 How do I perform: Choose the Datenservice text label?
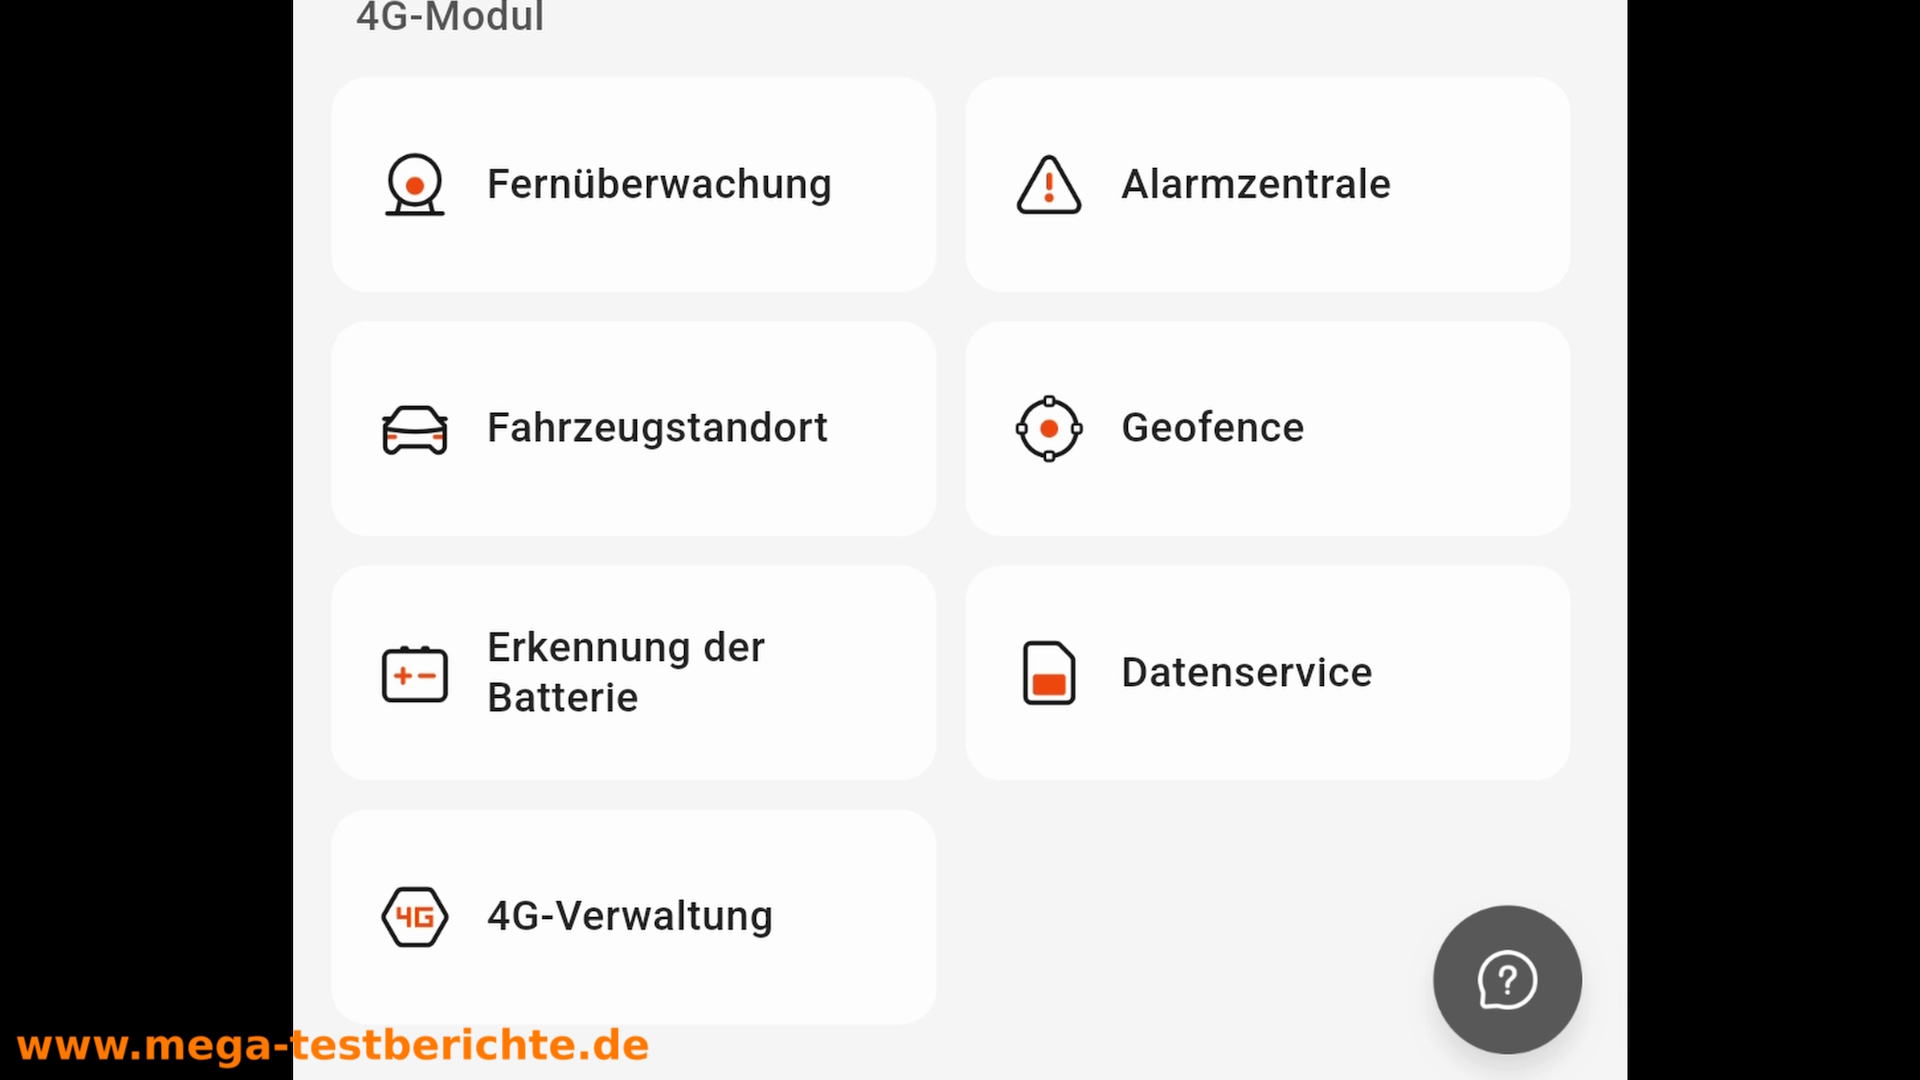pos(1246,673)
